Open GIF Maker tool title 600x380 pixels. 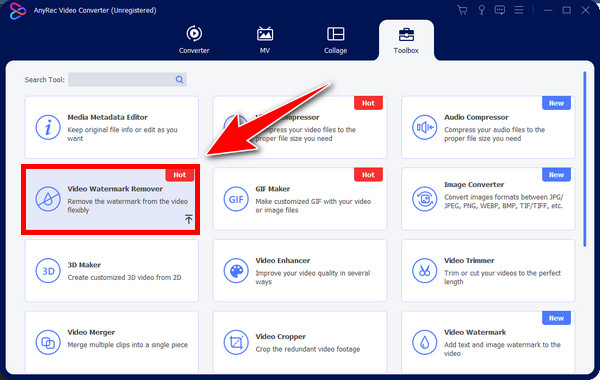272,189
